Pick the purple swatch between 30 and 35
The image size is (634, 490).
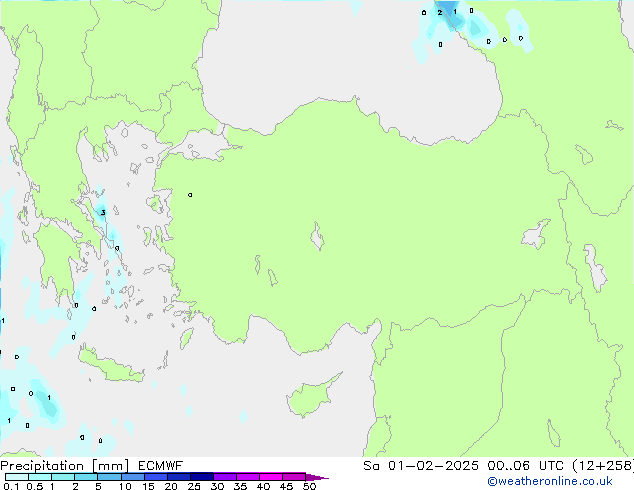(225, 477)
